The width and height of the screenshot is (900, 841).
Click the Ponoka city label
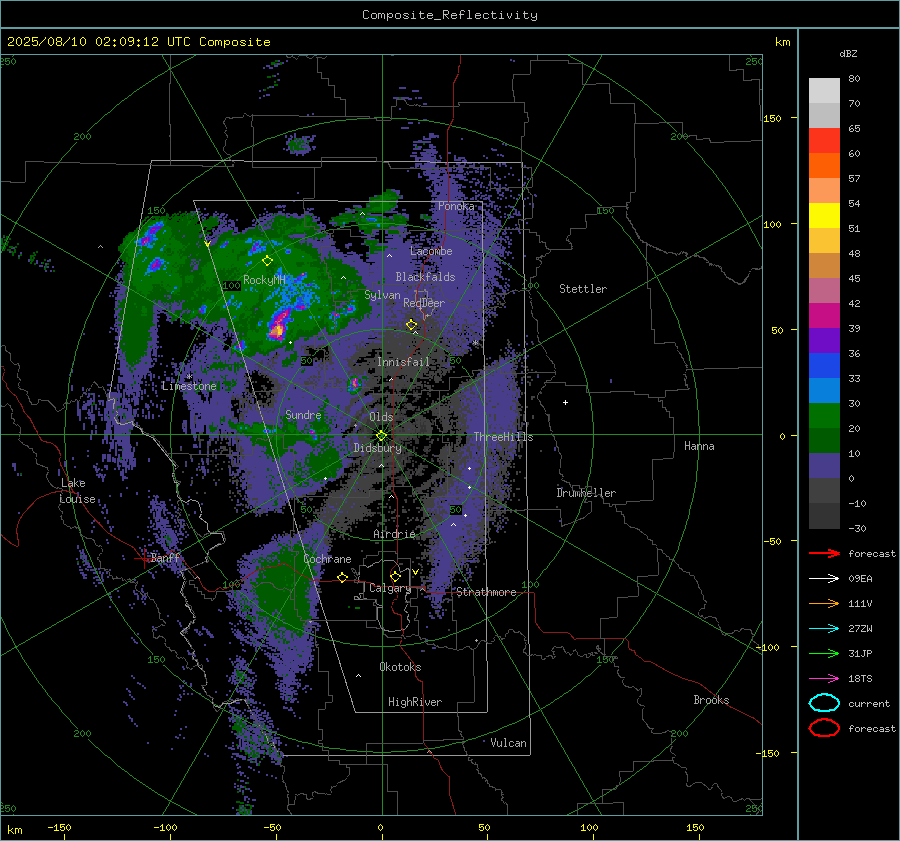pos(456,206)
